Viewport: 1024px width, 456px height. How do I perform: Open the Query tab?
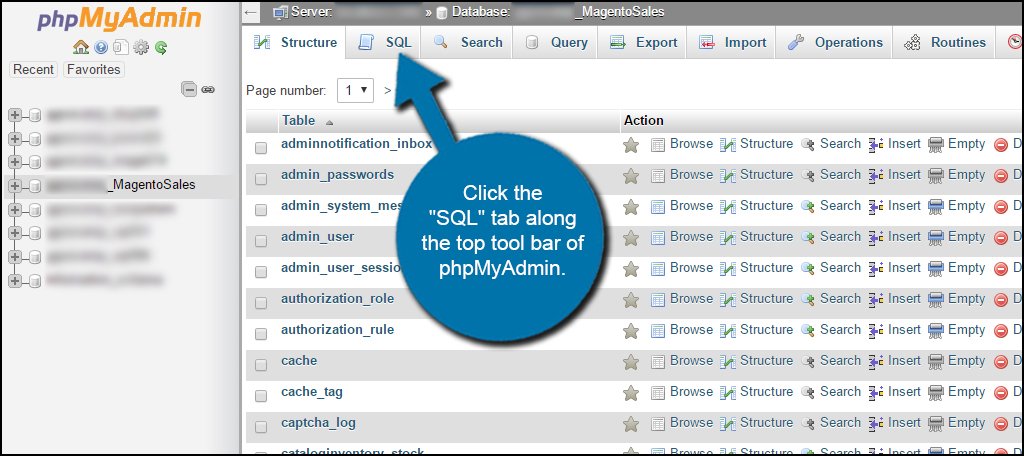tap(556, 42)
